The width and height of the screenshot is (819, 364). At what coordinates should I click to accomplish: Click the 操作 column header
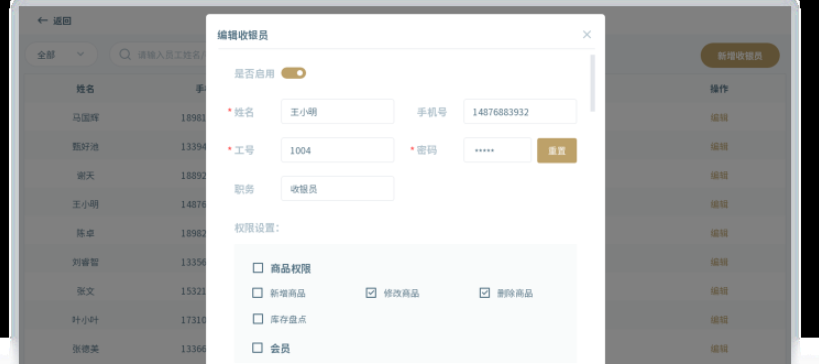[719, 89]
